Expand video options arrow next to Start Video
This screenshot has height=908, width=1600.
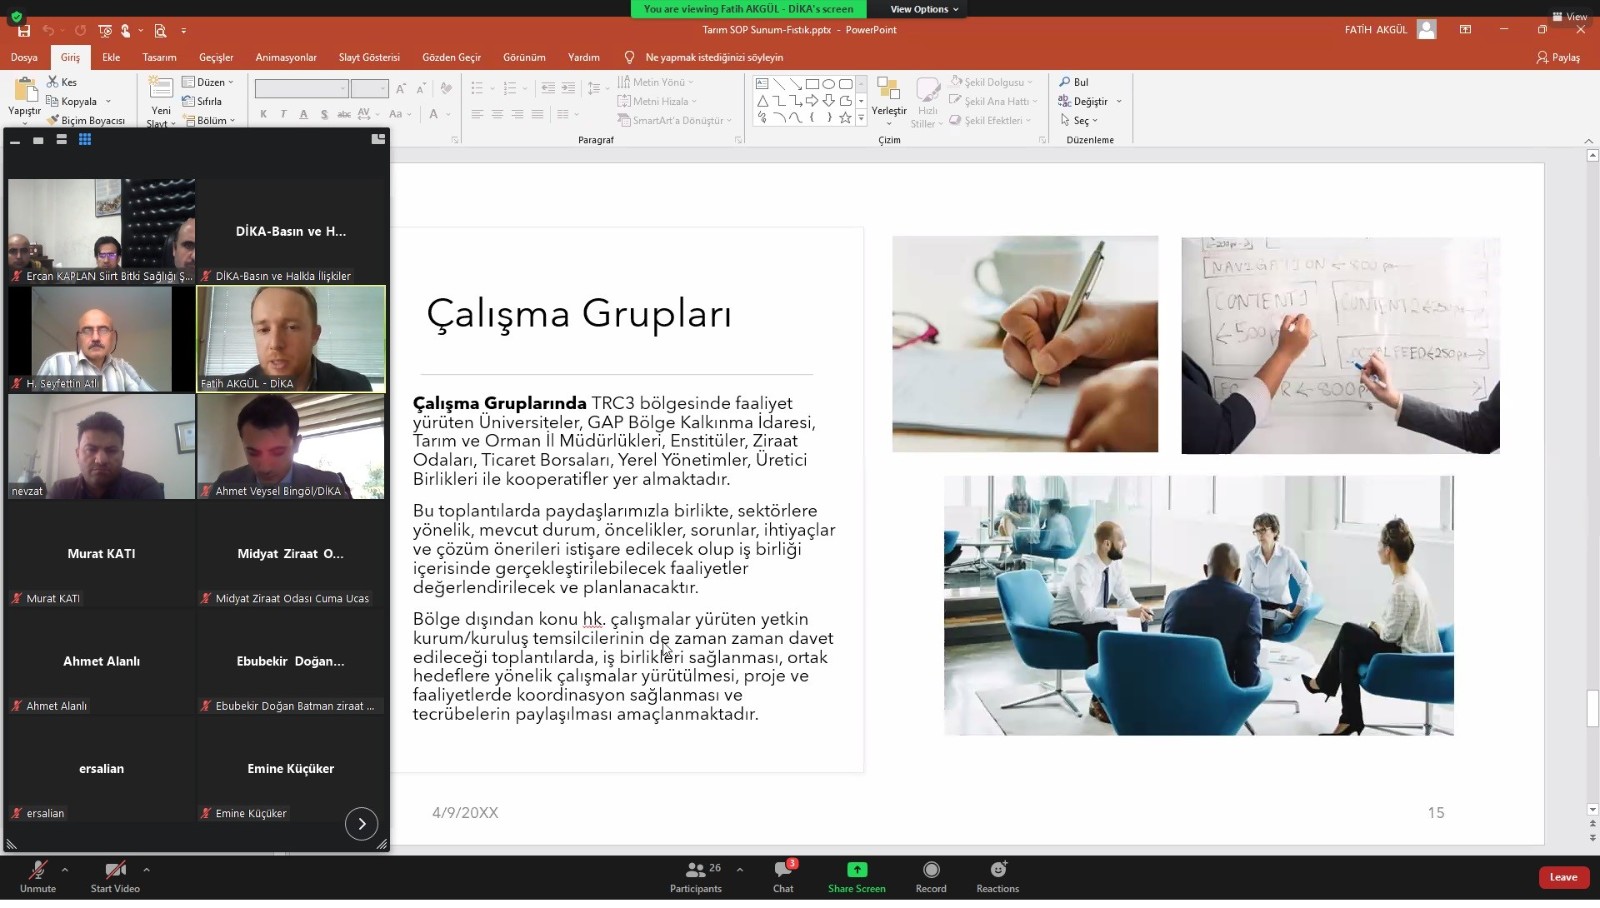(x=146, y=870)
